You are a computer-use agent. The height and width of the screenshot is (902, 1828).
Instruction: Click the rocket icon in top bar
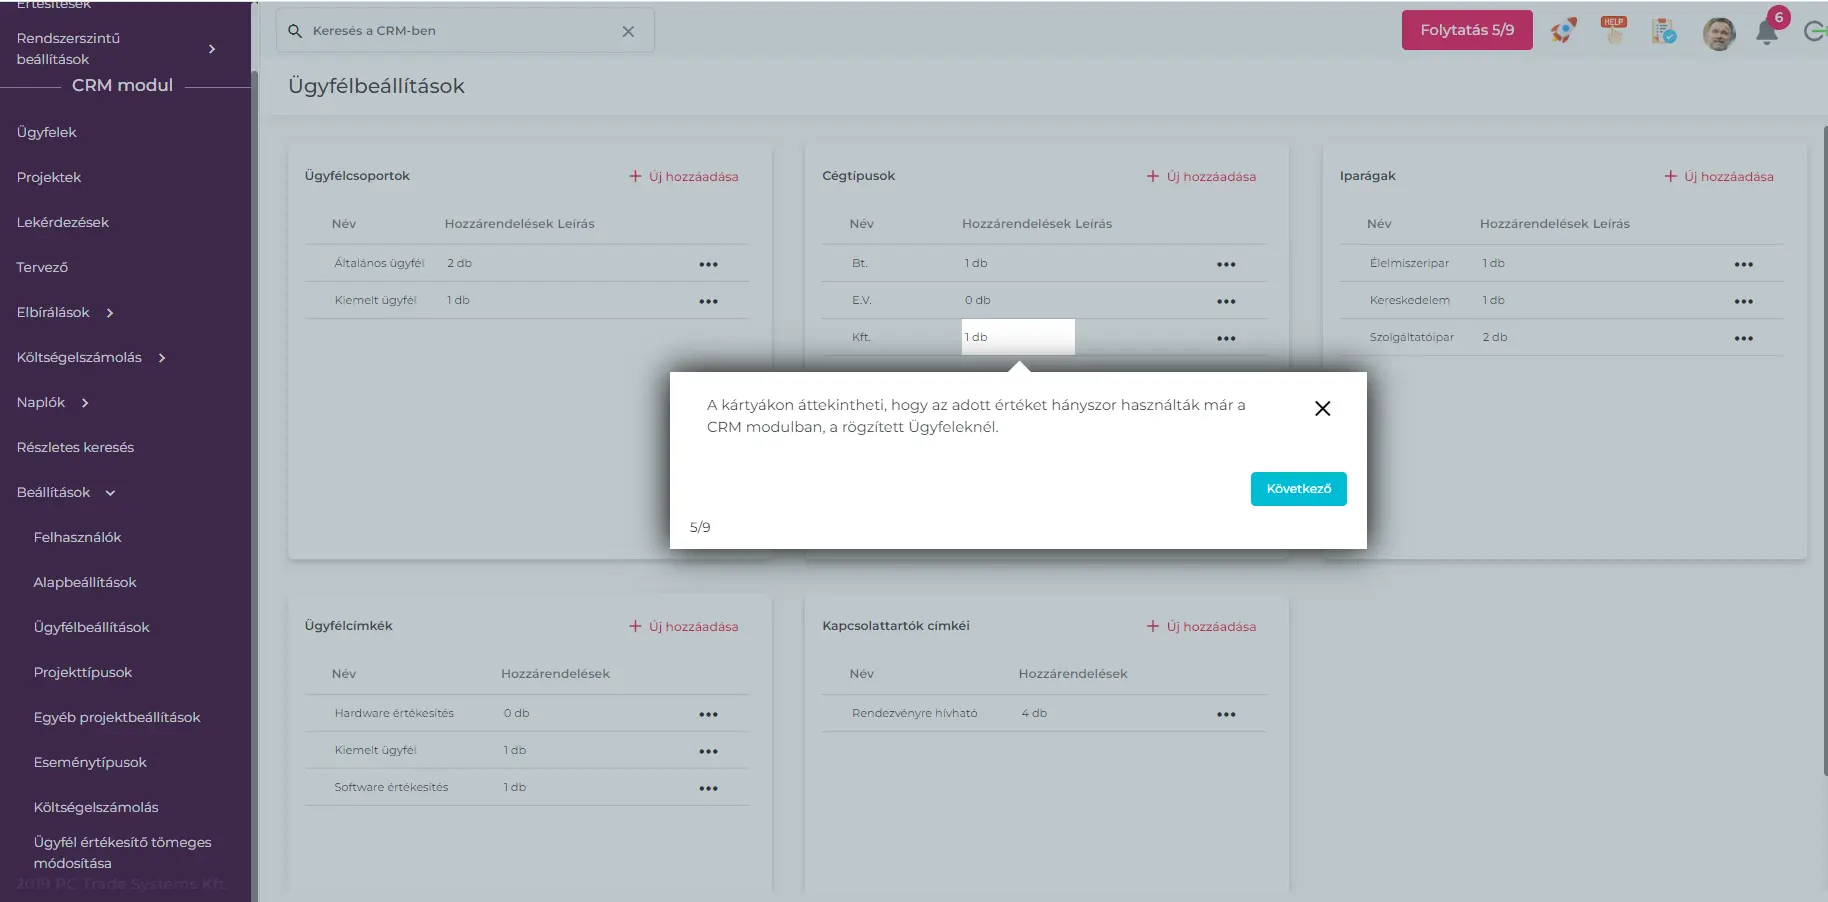pos(1564,31)
